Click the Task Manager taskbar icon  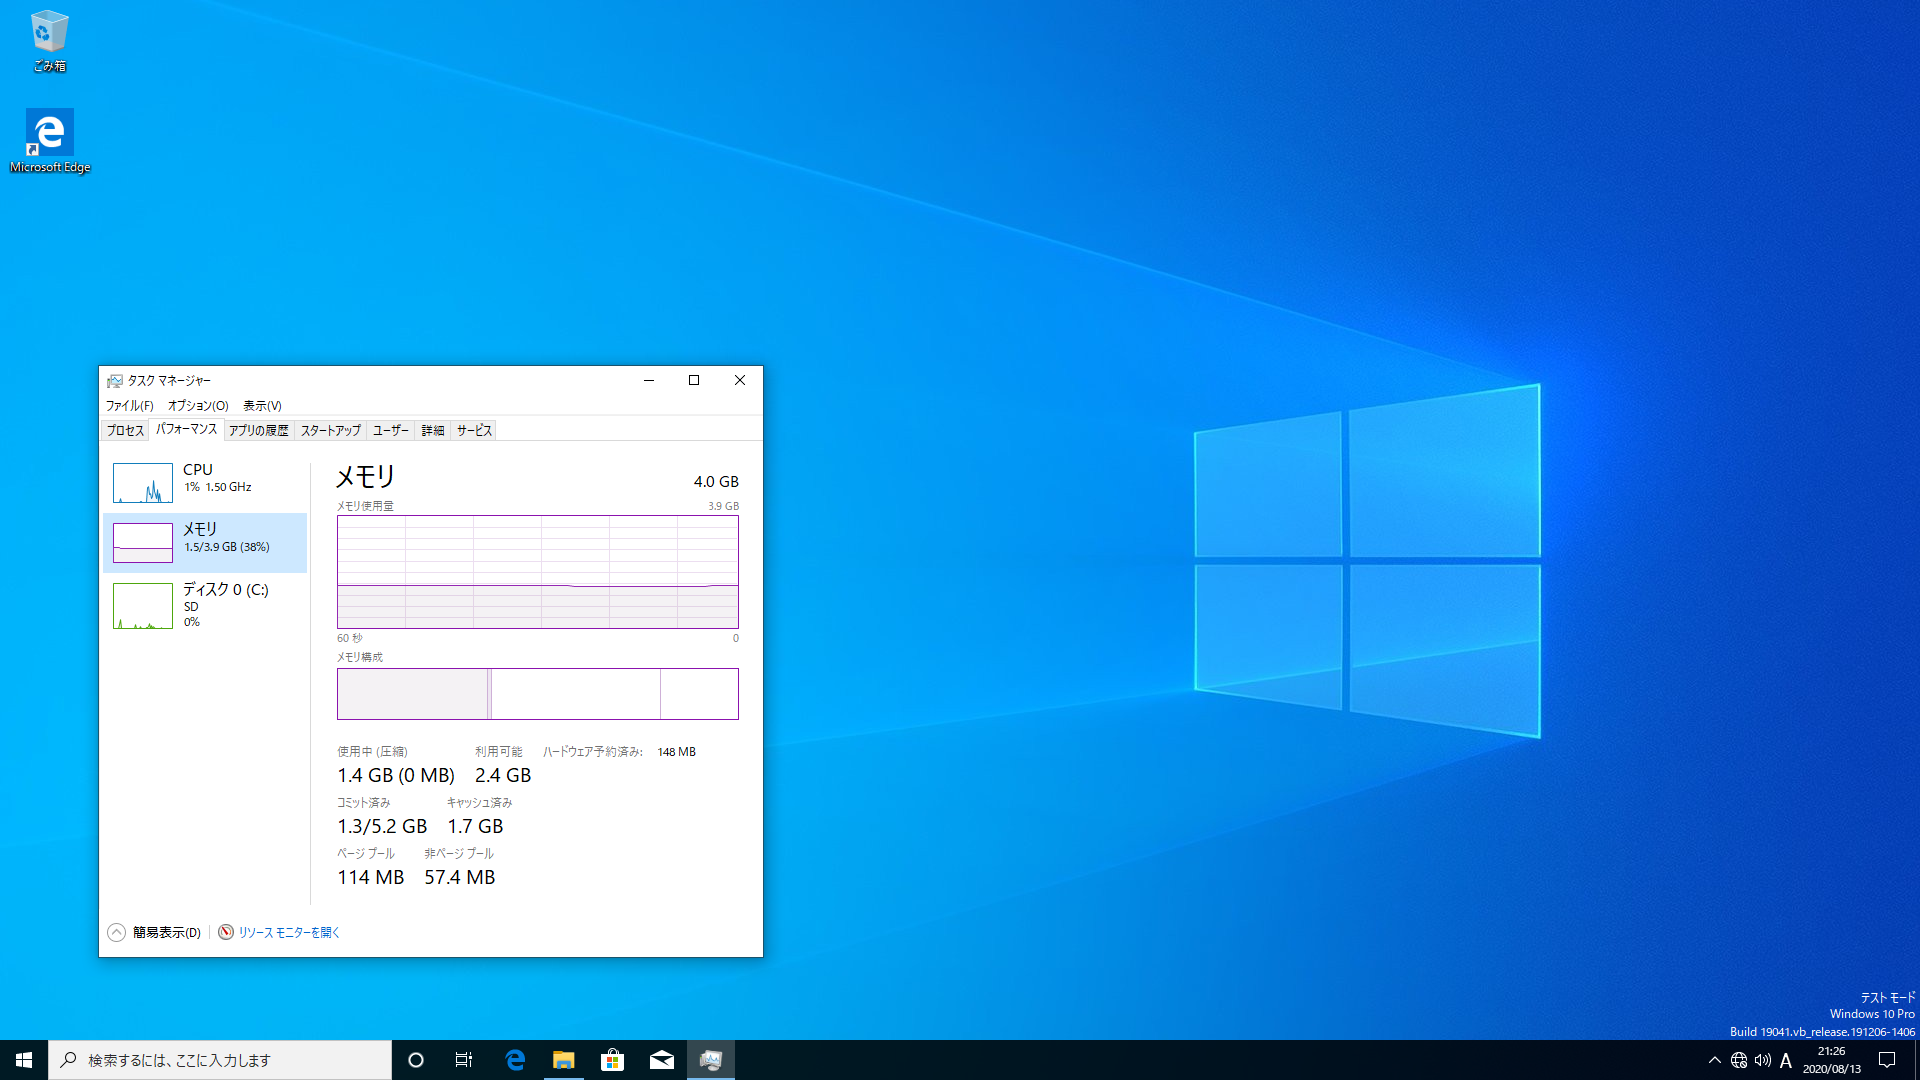(711, 1060)
